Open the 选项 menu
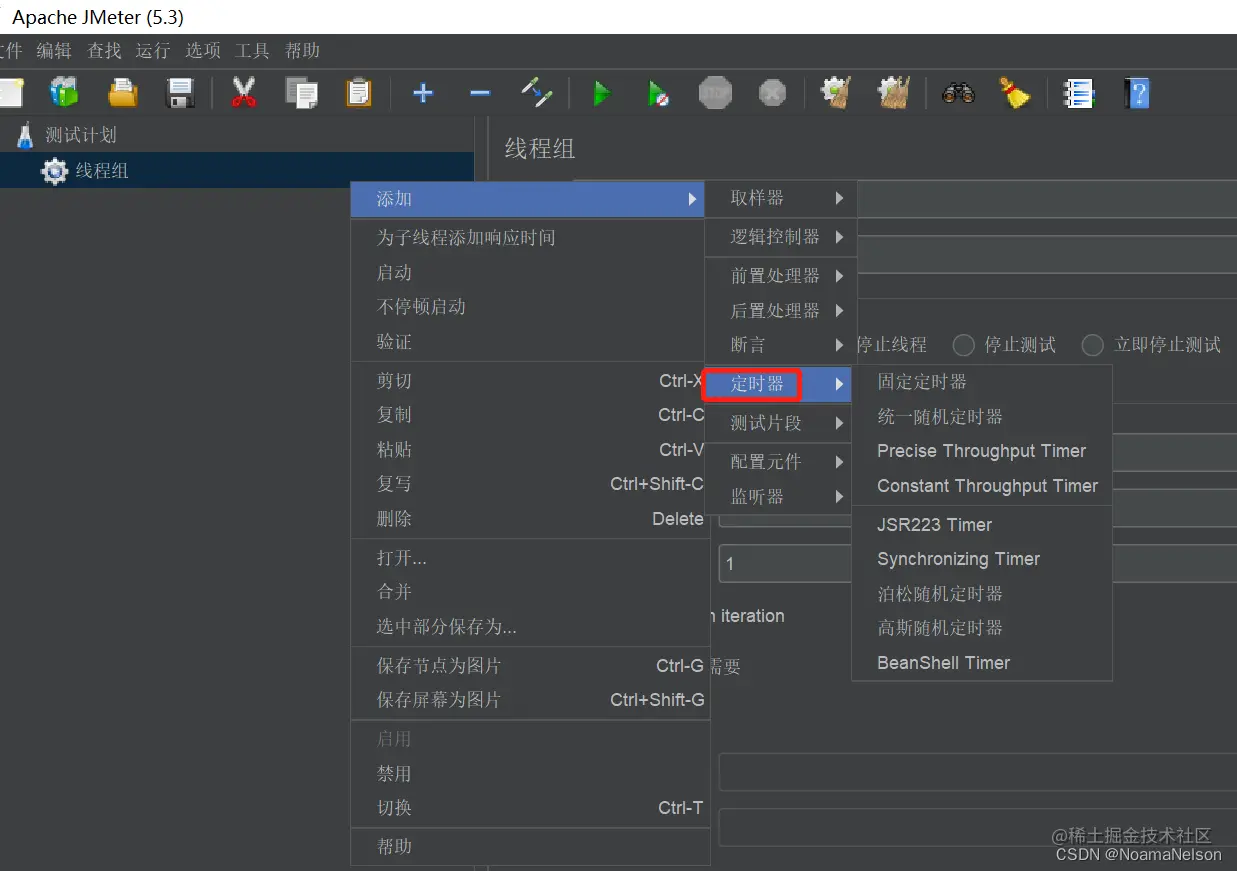This screenshot has height=871, width=1237. [203, 50]
